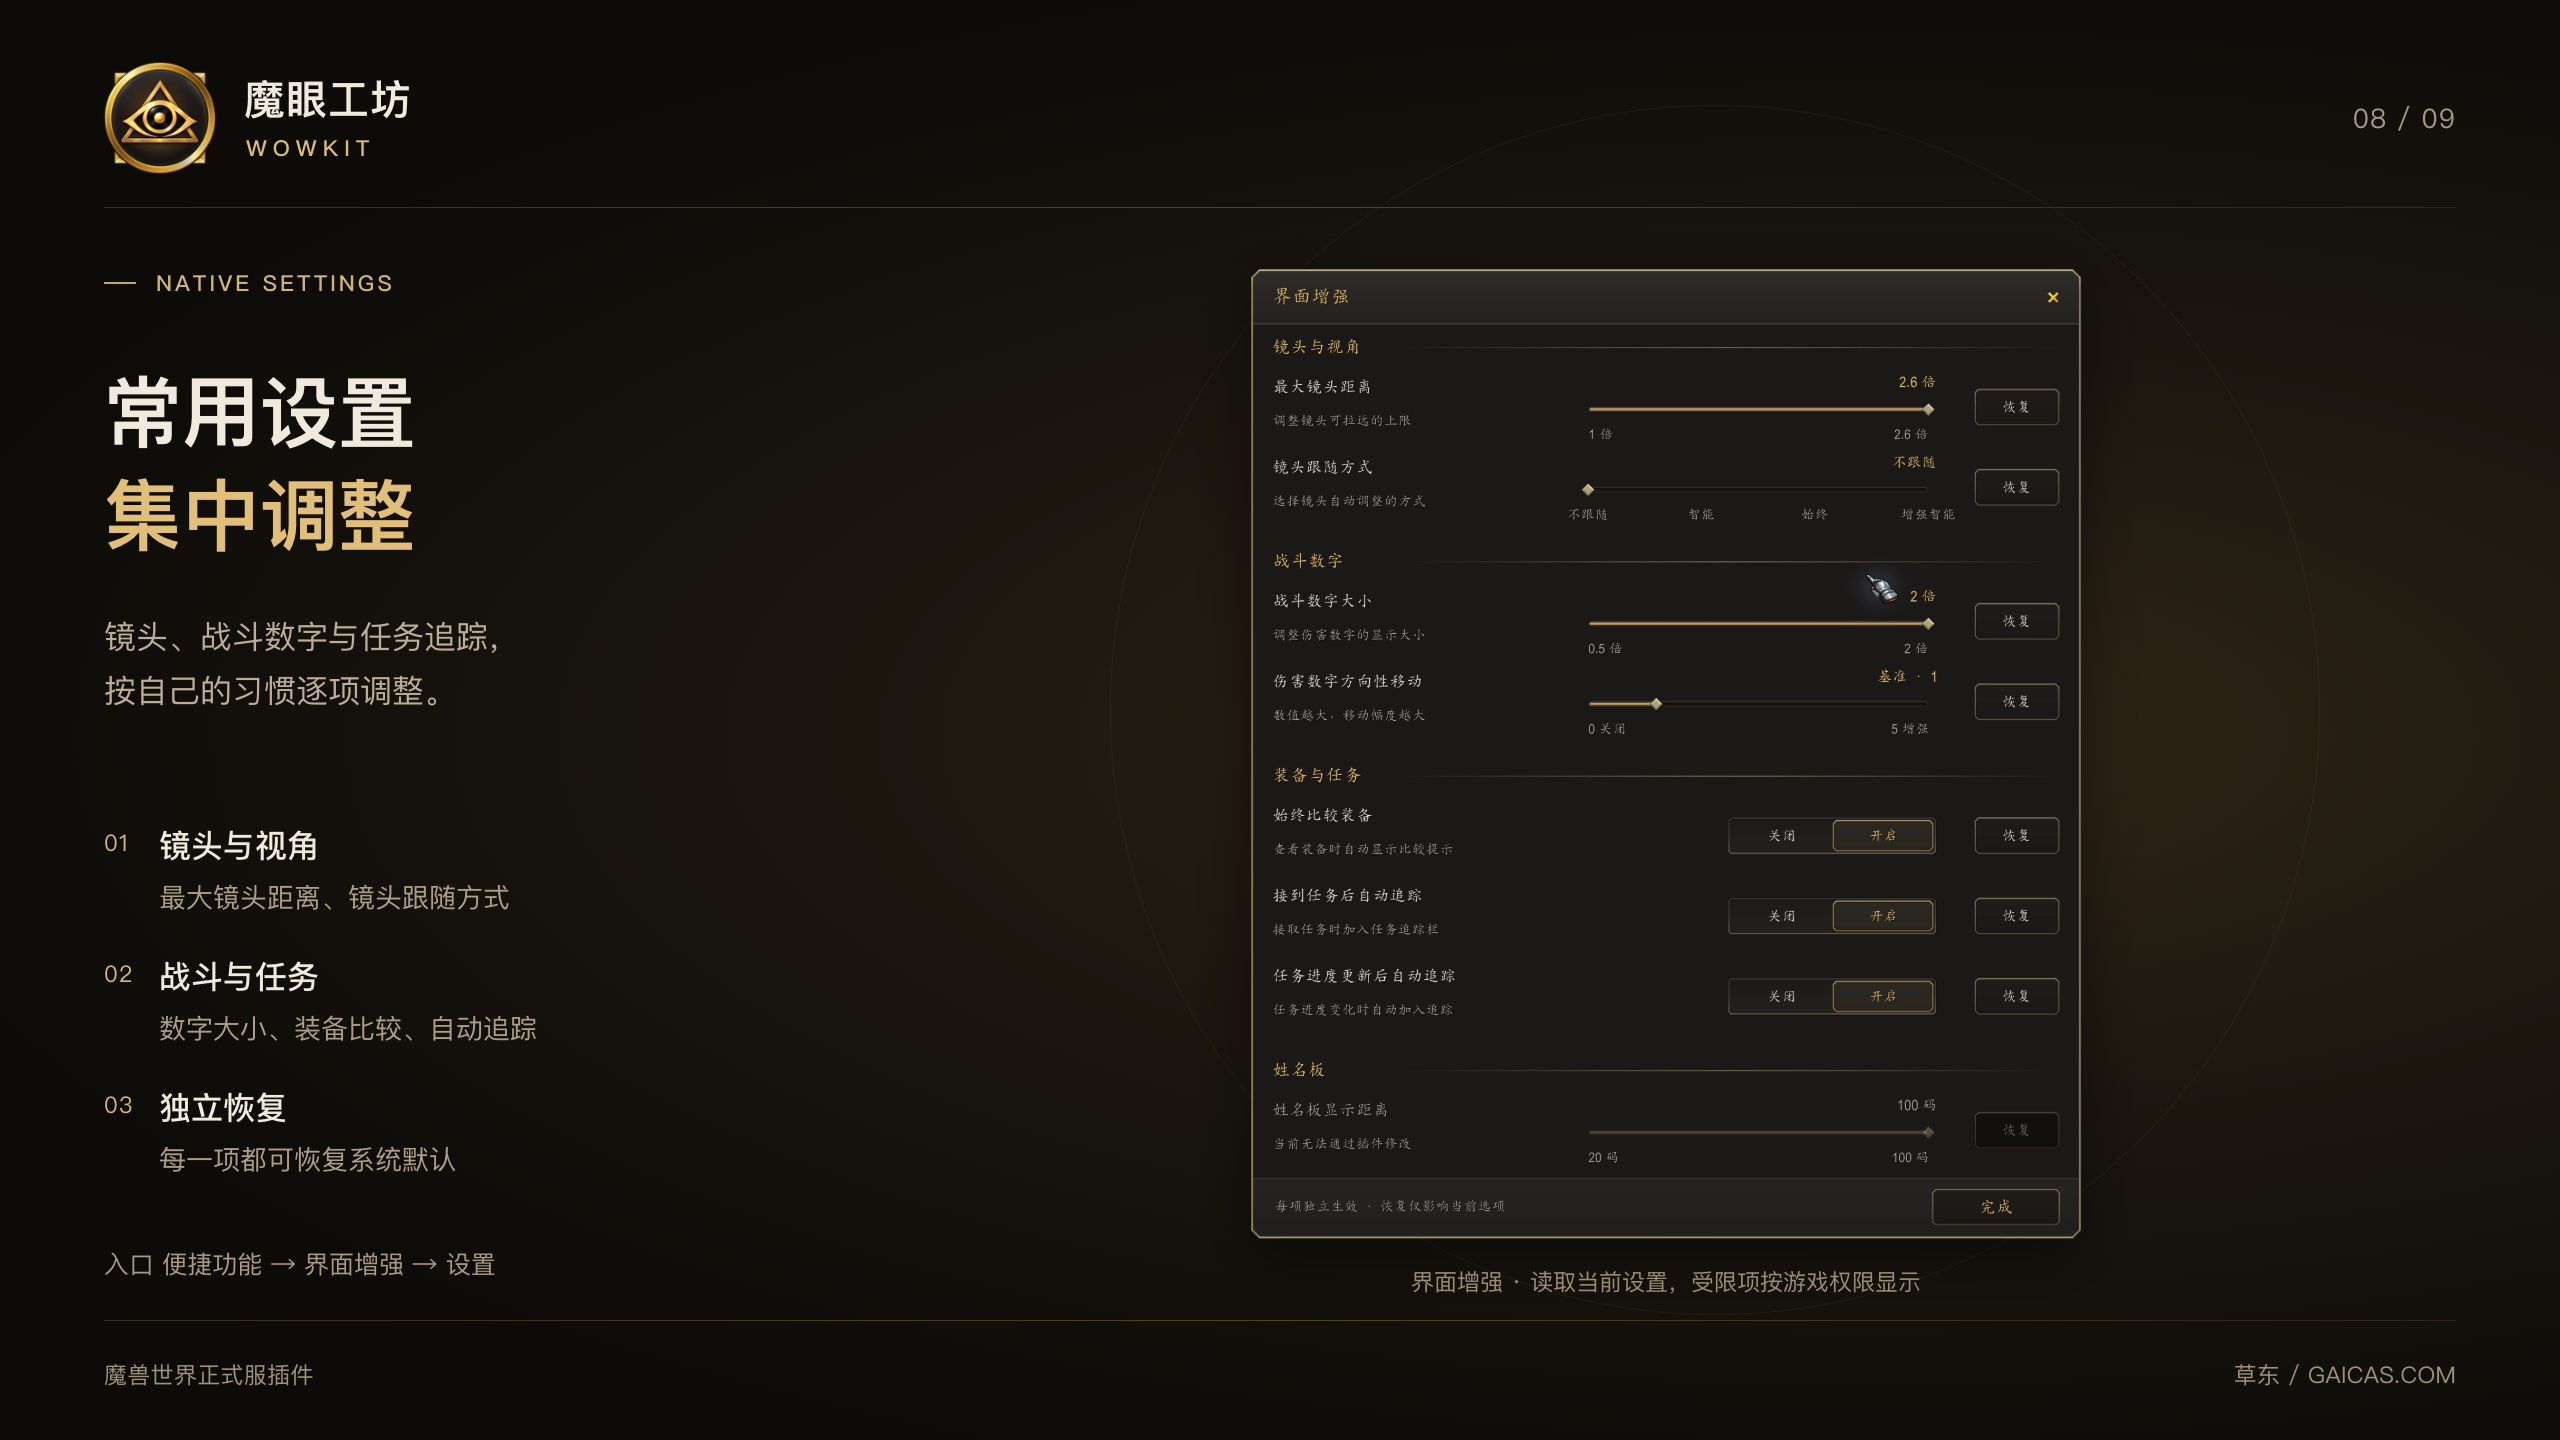Open the GAICAS.COM footer link

coord(2381,1375)
